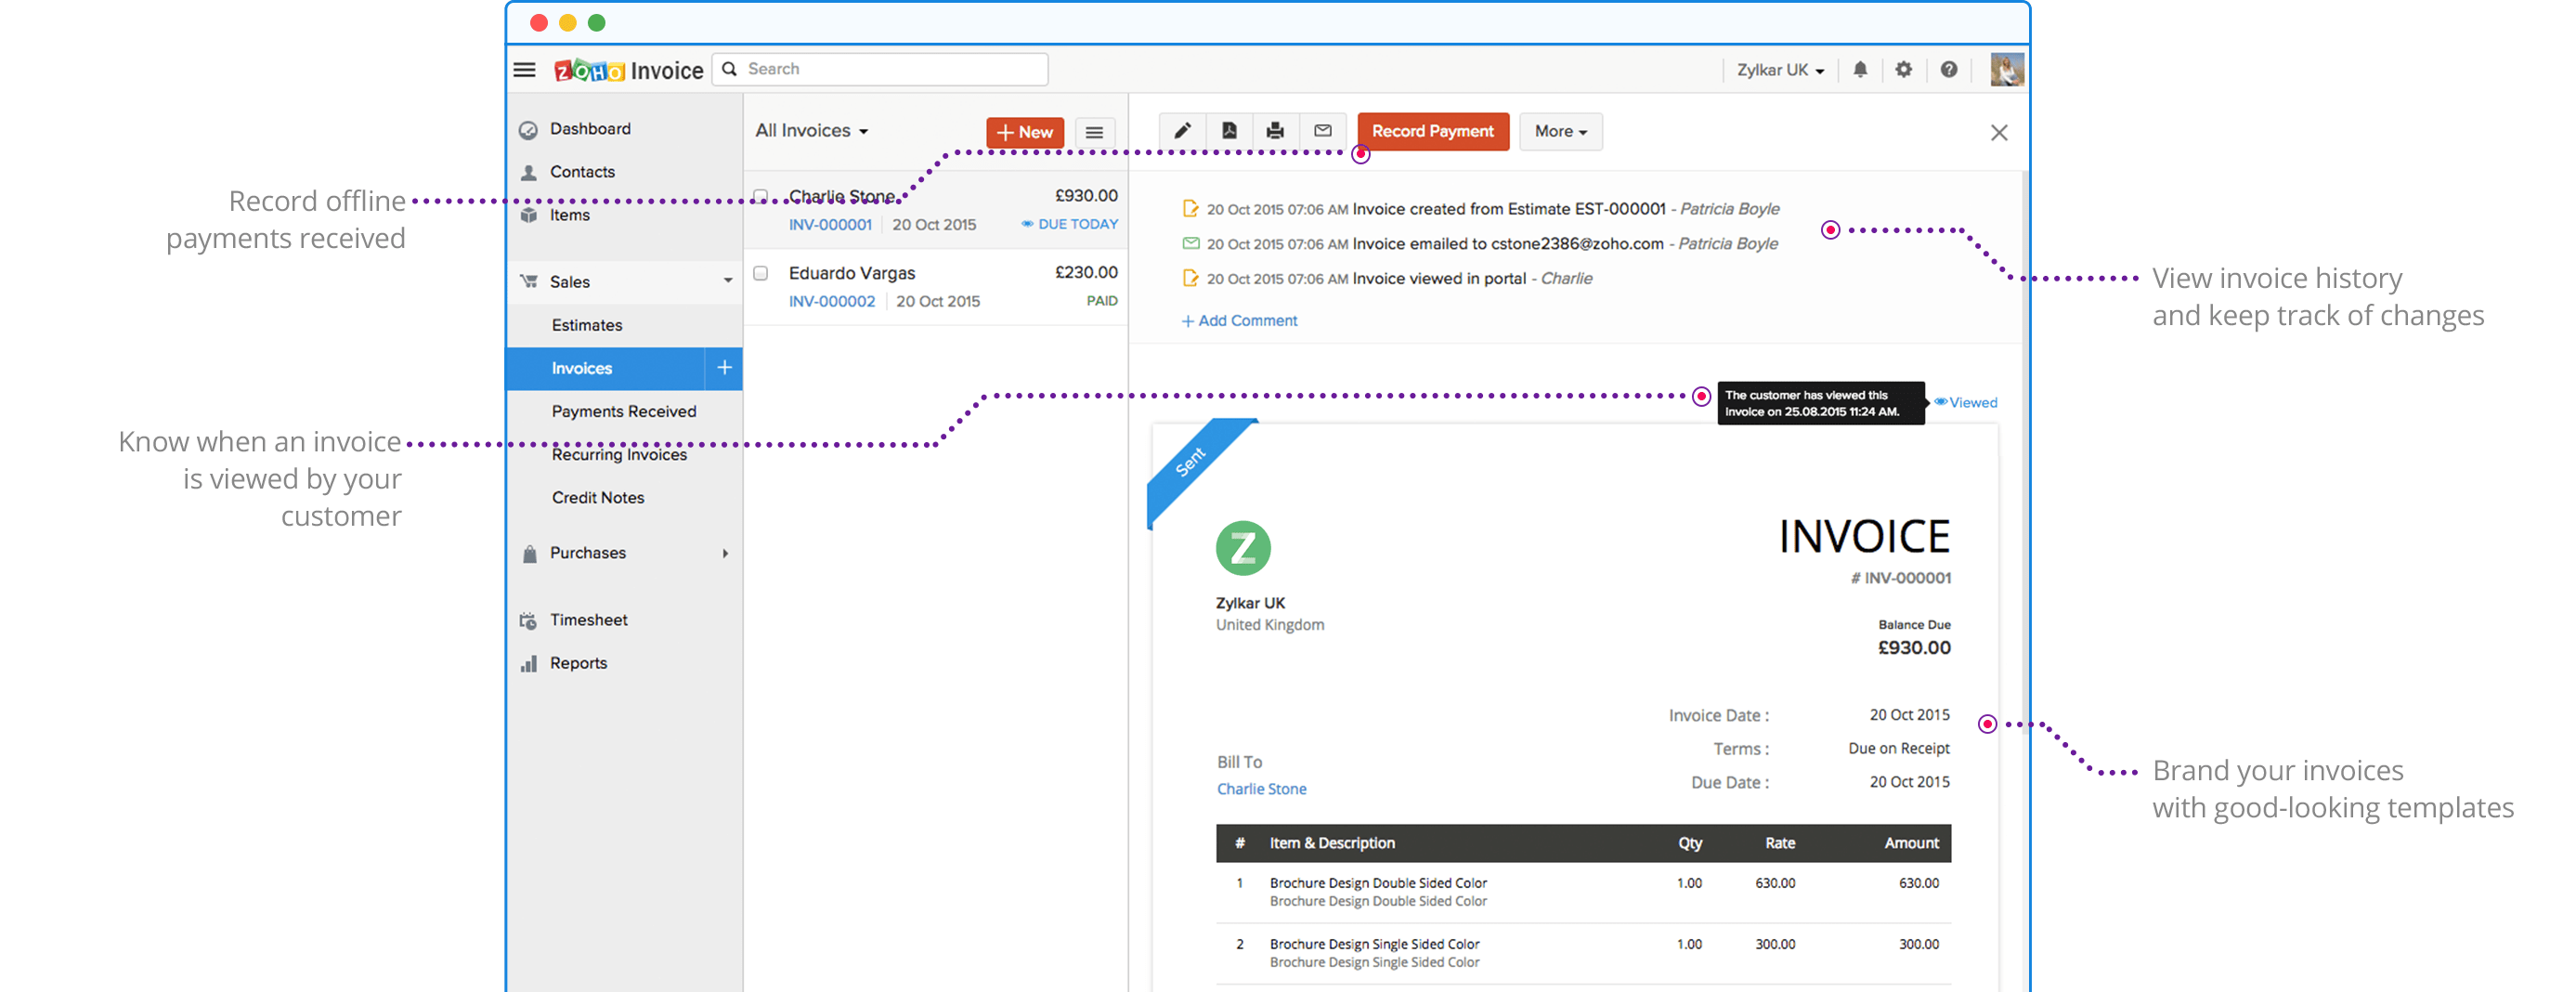Expand the More actions dropdown
Image resolution: width=2576 pixels, height=992 pixels.
(x=1560, y=131)
